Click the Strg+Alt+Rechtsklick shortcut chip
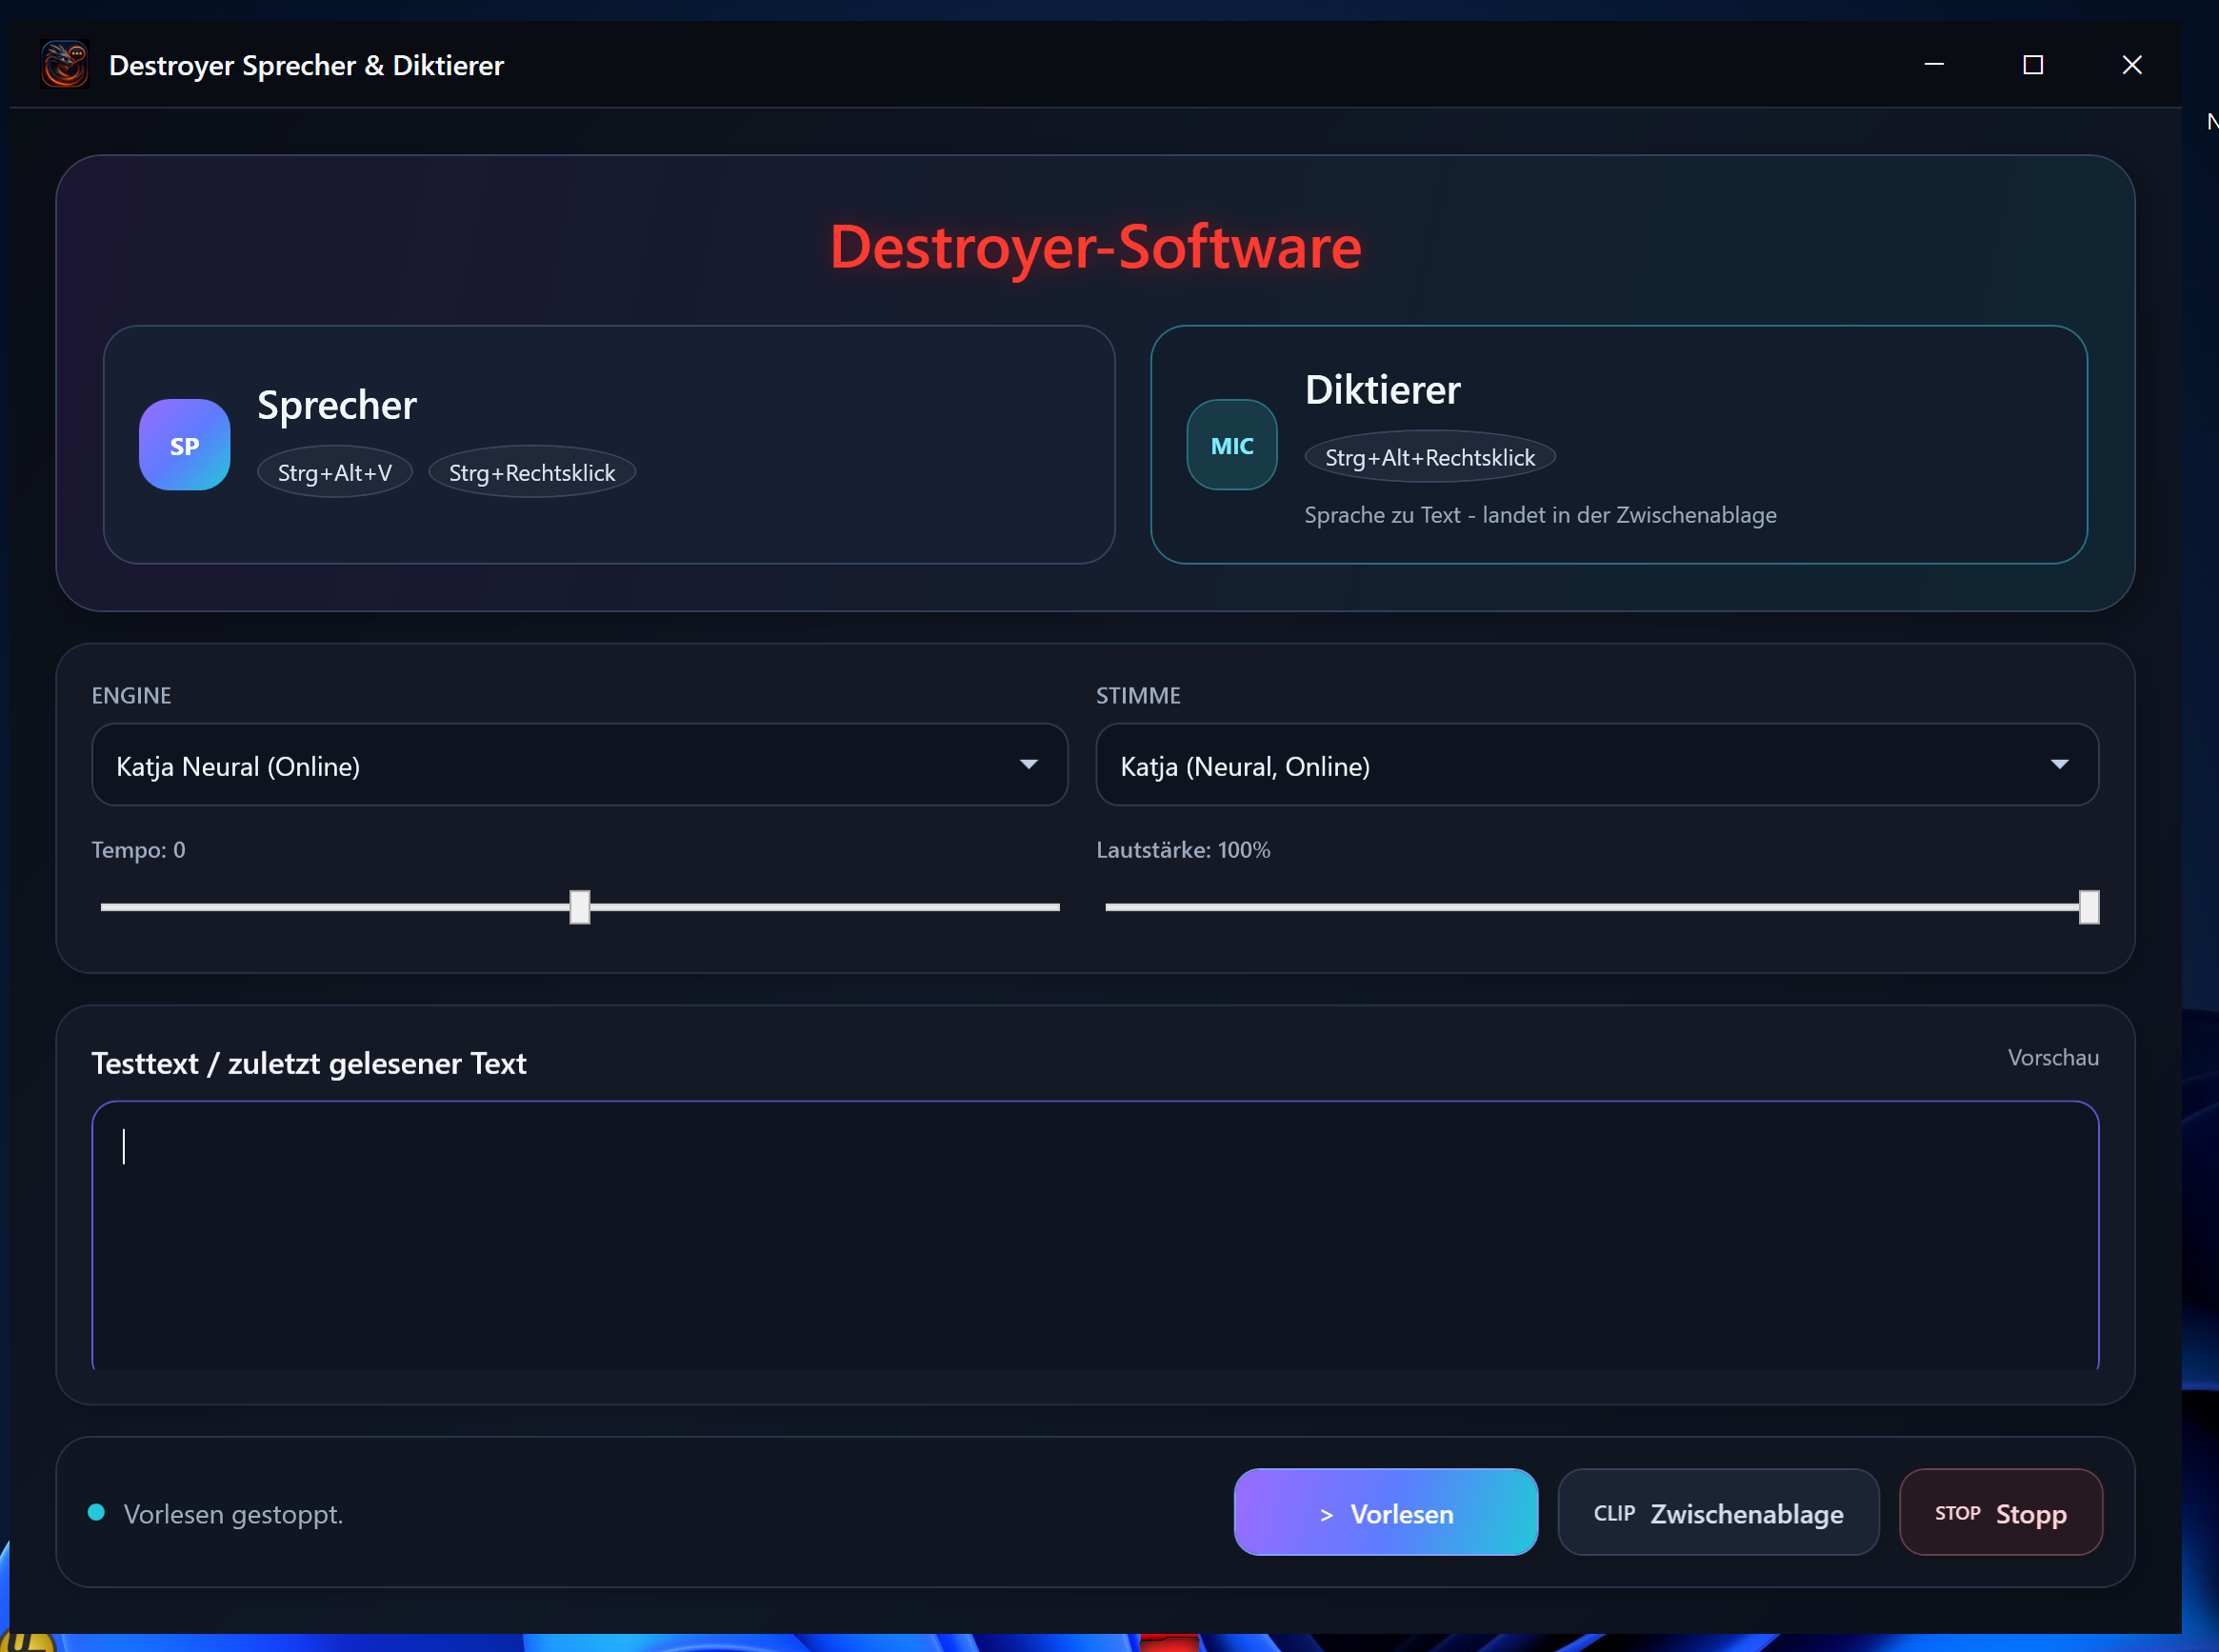 pyautogui.click(x=1429, y=458)
